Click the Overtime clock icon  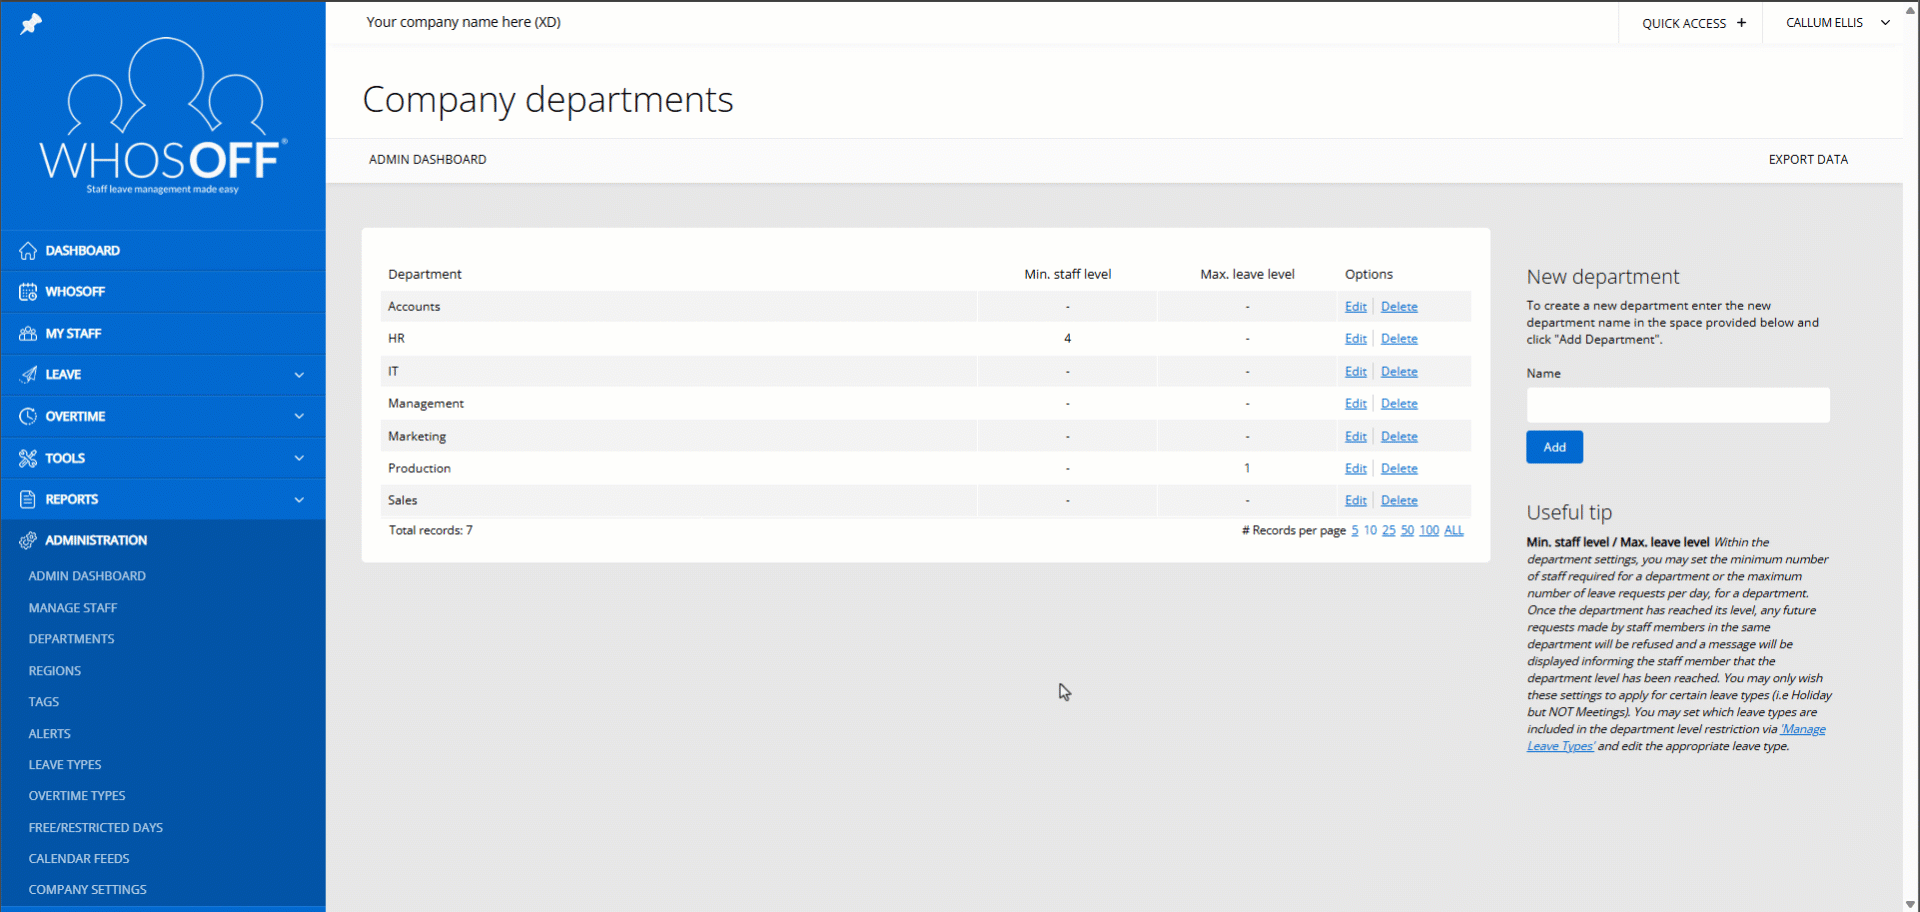(28, 416)
